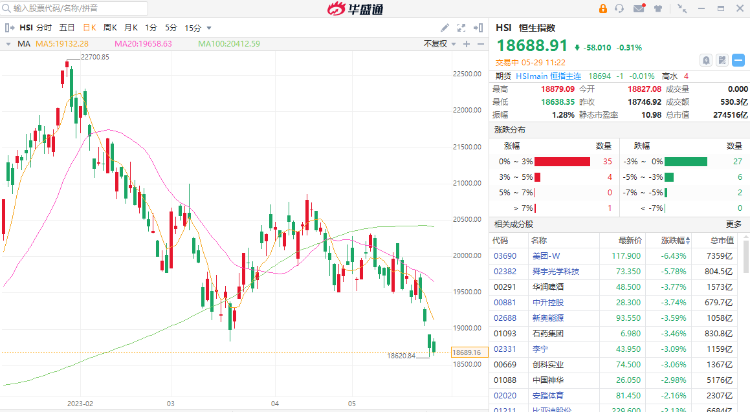Select the 日K chart tab
Image resolution: width=750 pixels, height=412 pixels.
(89, 28)
